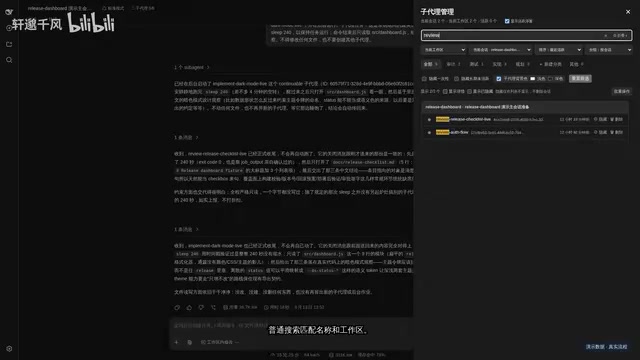Select the 深色 background option
640x360 pixels.
555,79
